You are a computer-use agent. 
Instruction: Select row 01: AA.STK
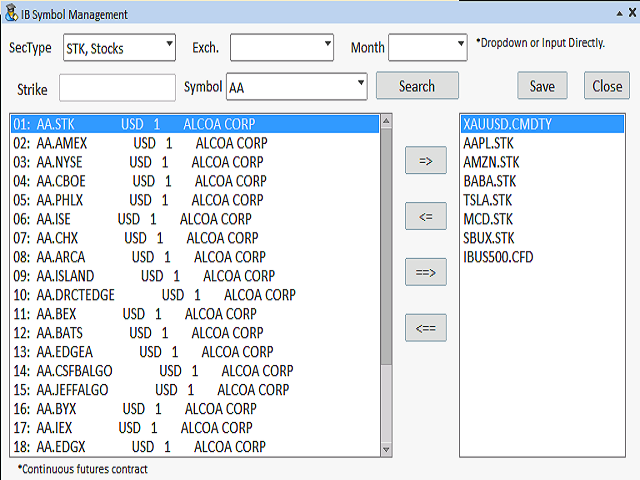click(x=195, y=124)
